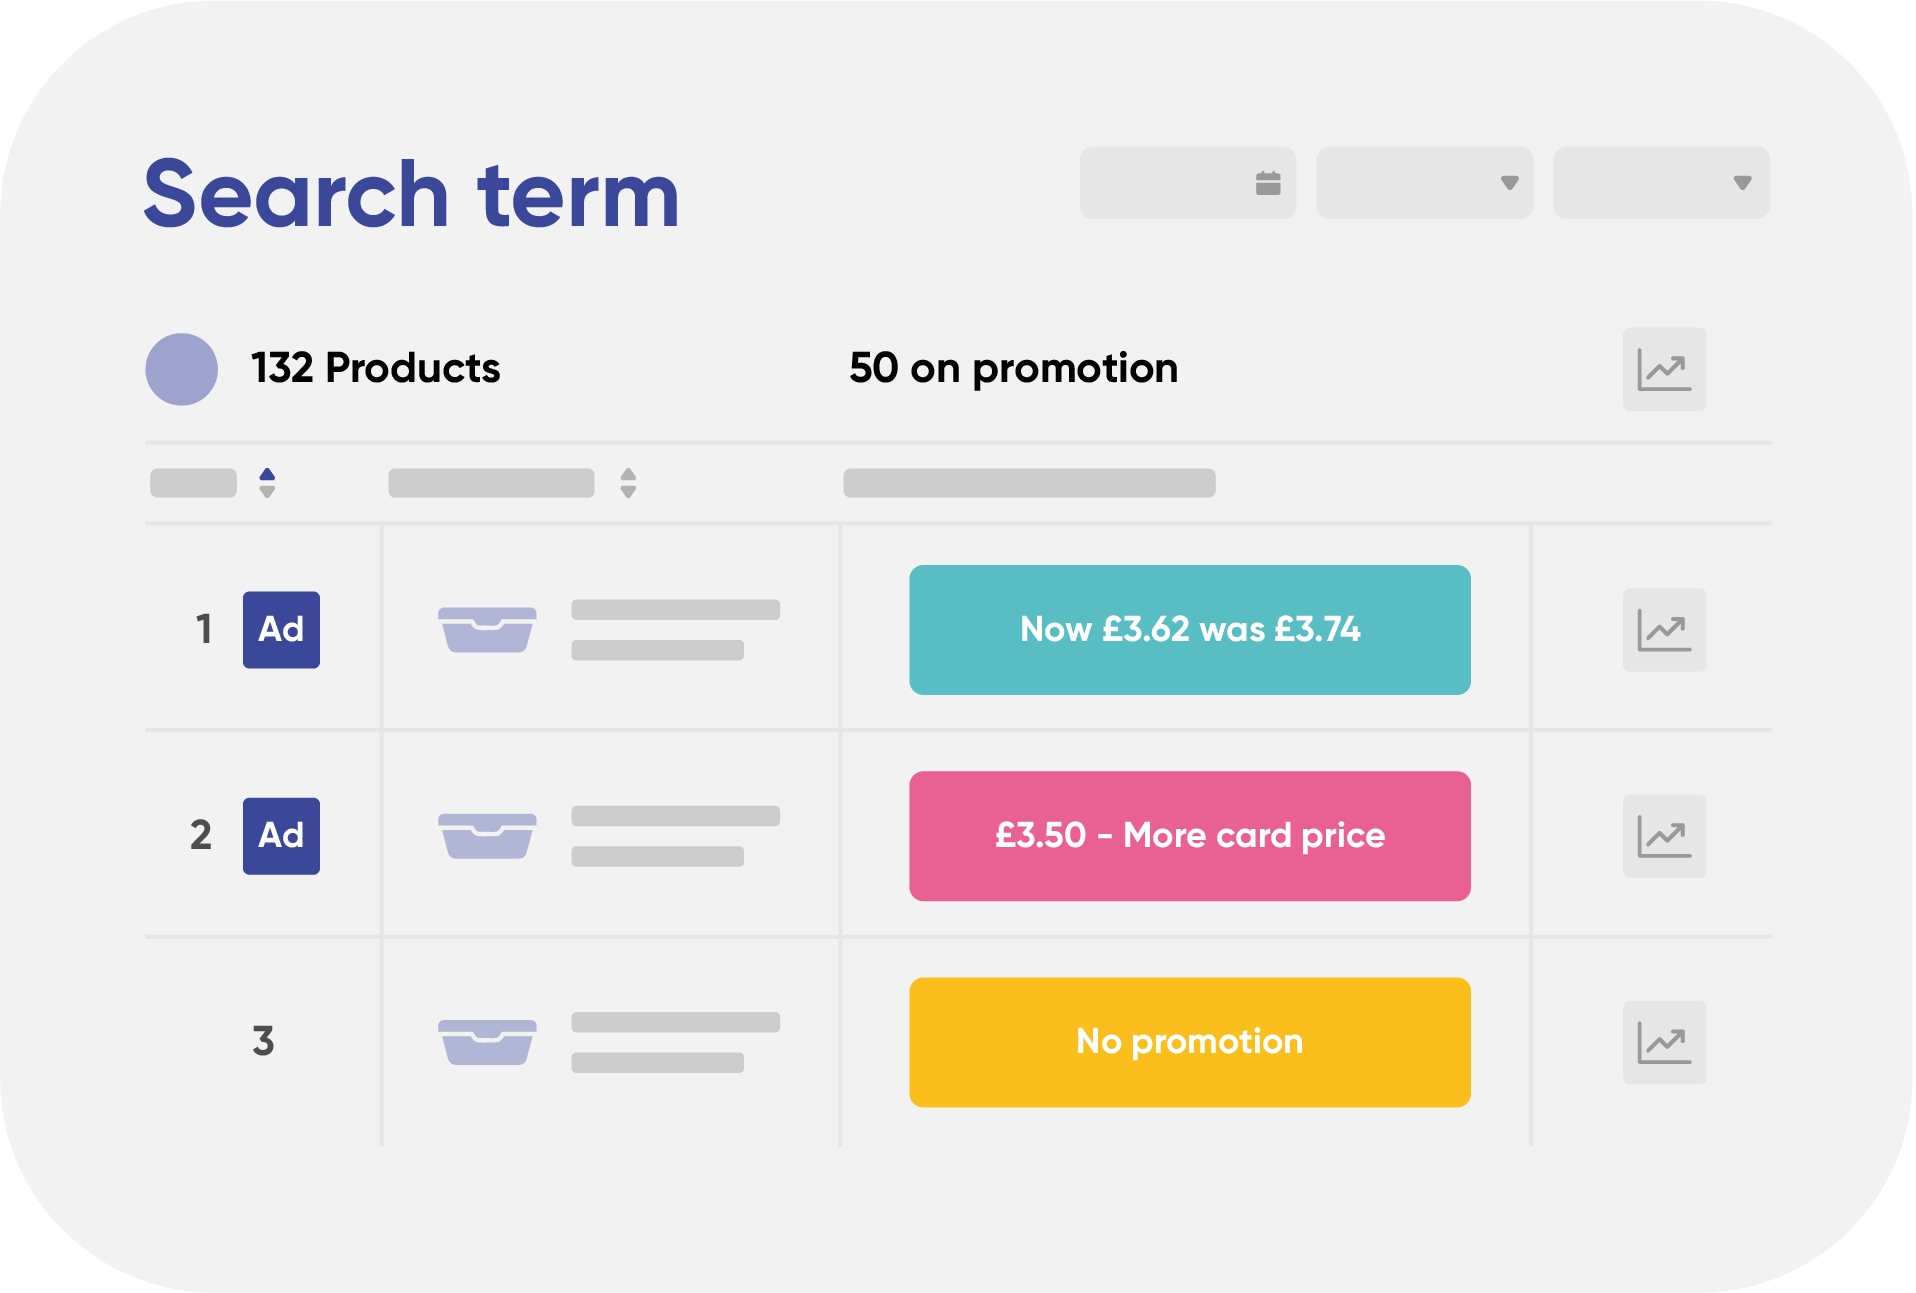This screenshot has height=1293, width=1916.
Task: Click the £3.50 More card price label
Action: [1189, 836]
